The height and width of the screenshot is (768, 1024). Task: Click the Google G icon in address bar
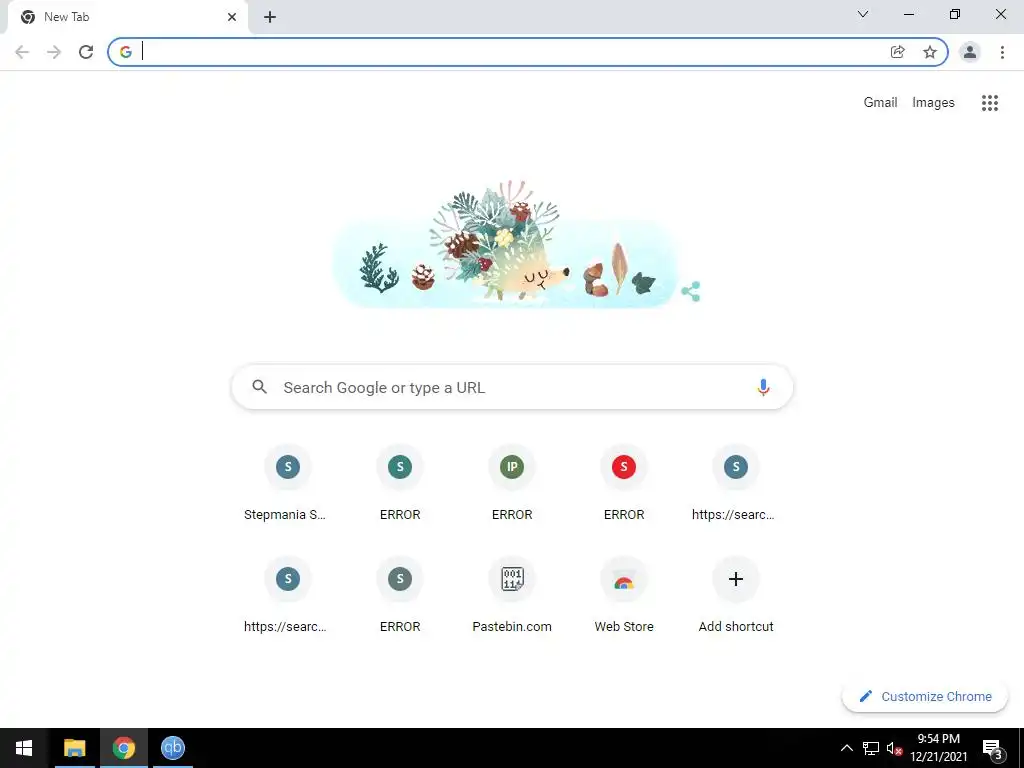125,52
